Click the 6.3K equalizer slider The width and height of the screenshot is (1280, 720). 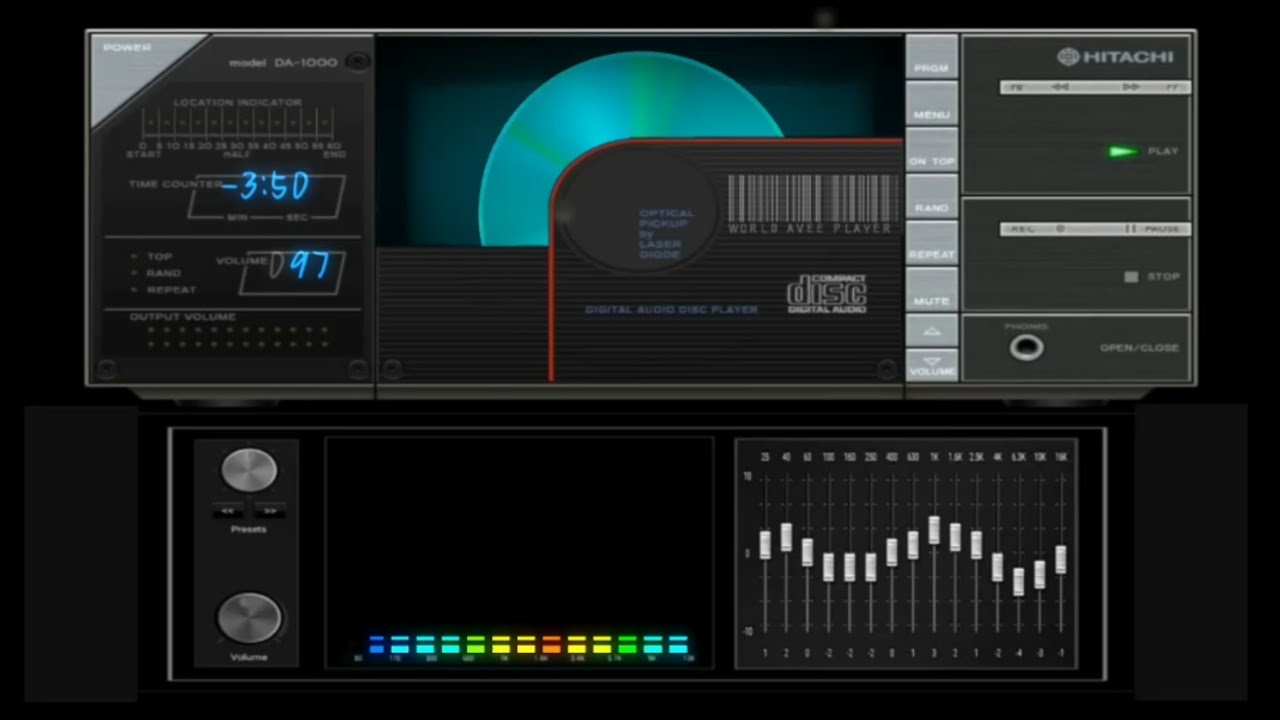click(x=1018, y=582)
